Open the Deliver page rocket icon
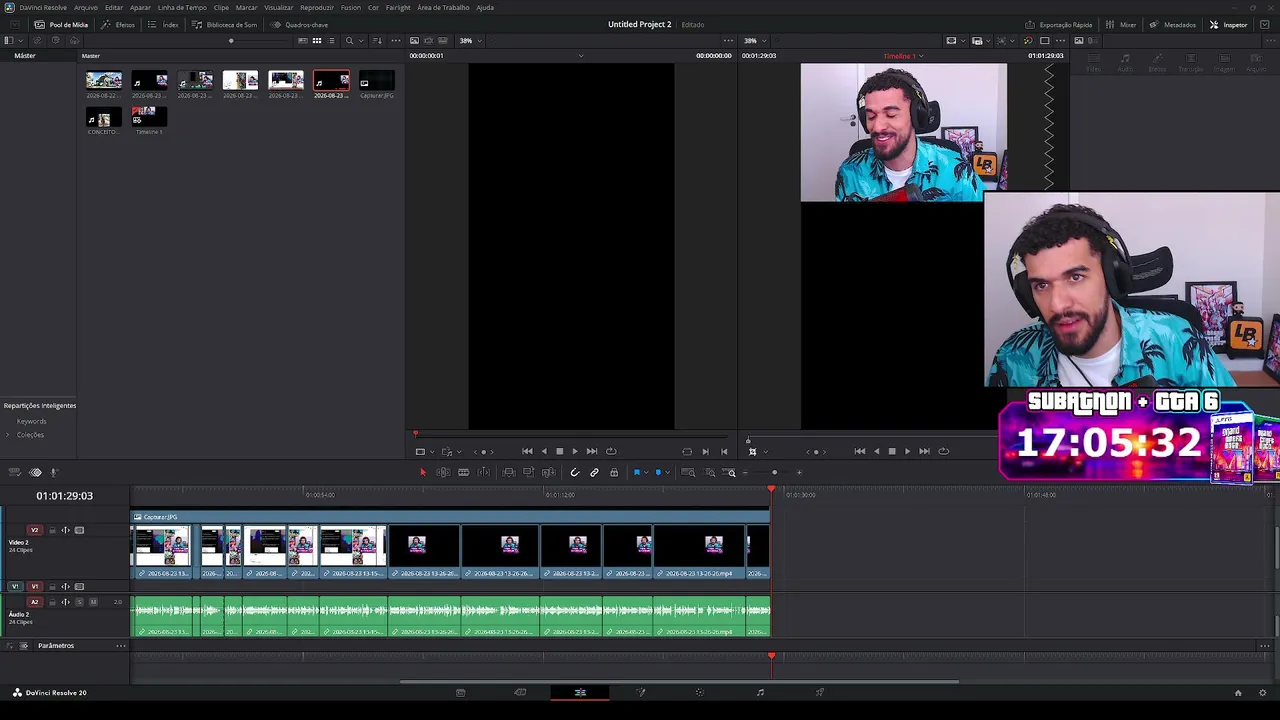The height and width of the screenshot is (720, 1280). click(820, 692)
